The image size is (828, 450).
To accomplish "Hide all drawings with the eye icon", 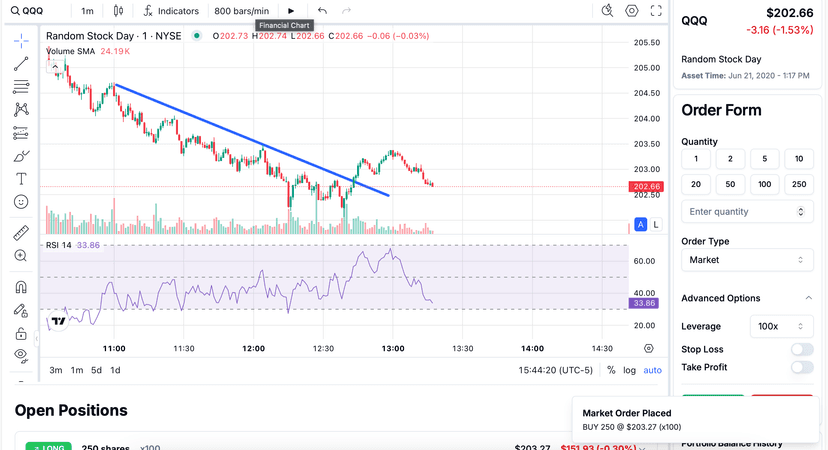I will [x=21, y=354].
